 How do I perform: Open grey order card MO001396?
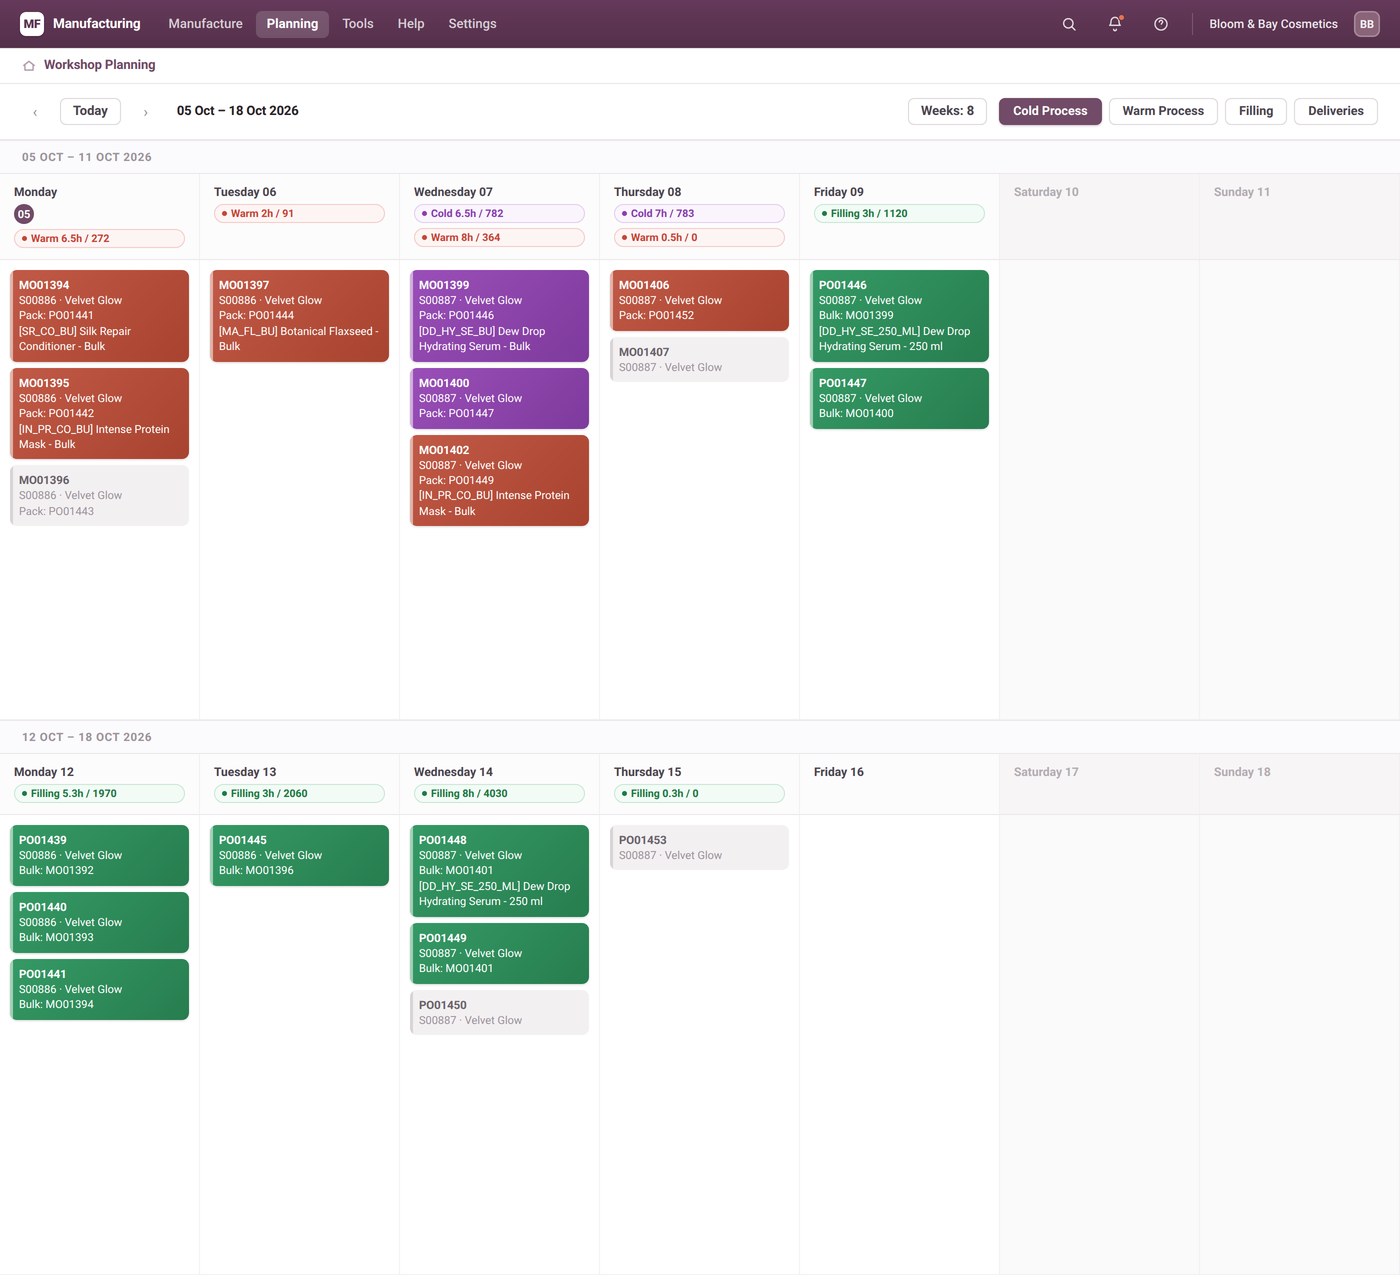pyautogui.click(x=99, y=496)
